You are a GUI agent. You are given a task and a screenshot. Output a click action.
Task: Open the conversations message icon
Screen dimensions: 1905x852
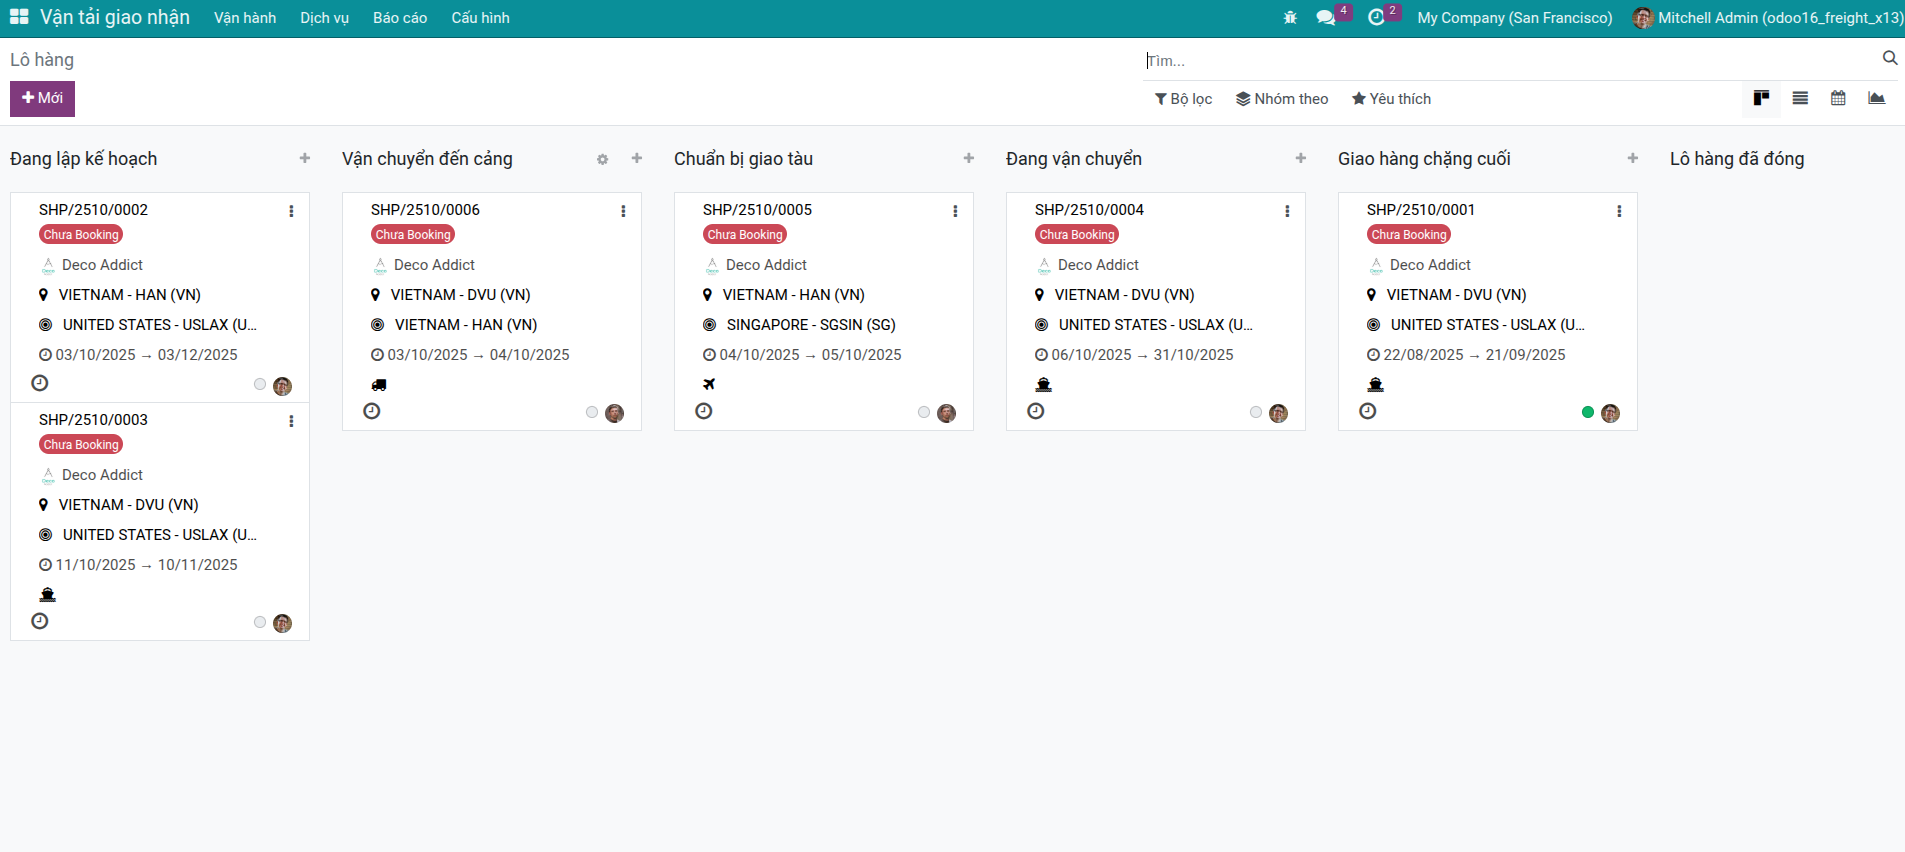(1326, 18)
